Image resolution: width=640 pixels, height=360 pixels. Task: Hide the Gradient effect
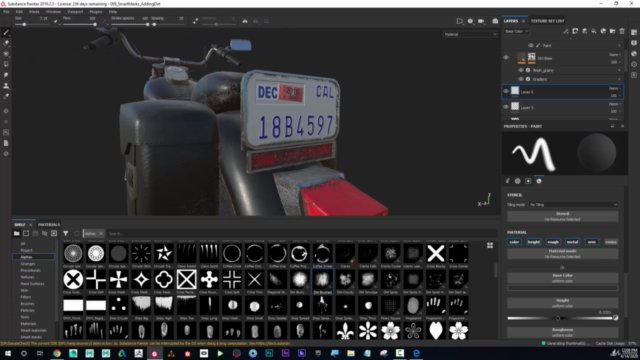[x=521, y=79]
